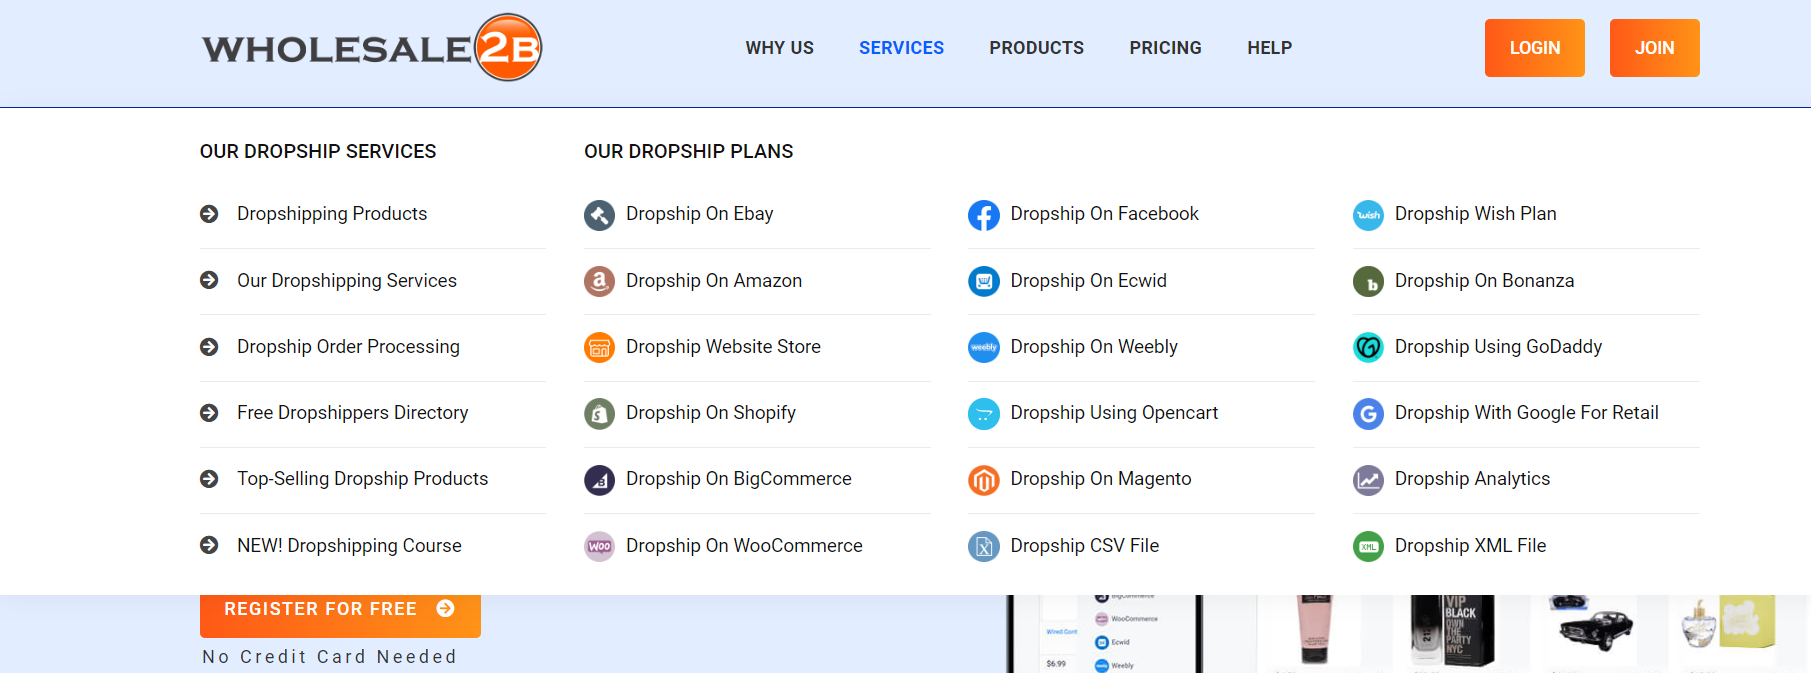Select the Shopify bag icon
The width and height of the screenshot is (1811, 673).
coord(599,413)
